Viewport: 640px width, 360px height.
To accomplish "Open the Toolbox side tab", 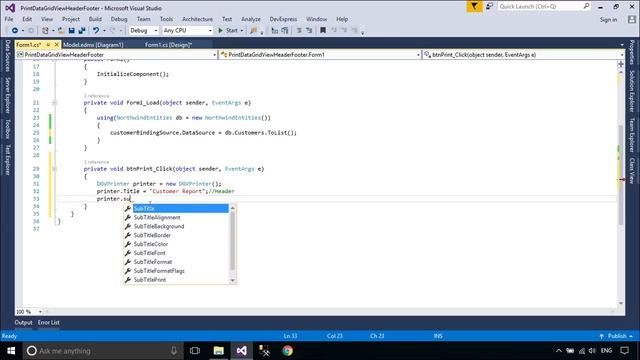I will click(7, 129).
